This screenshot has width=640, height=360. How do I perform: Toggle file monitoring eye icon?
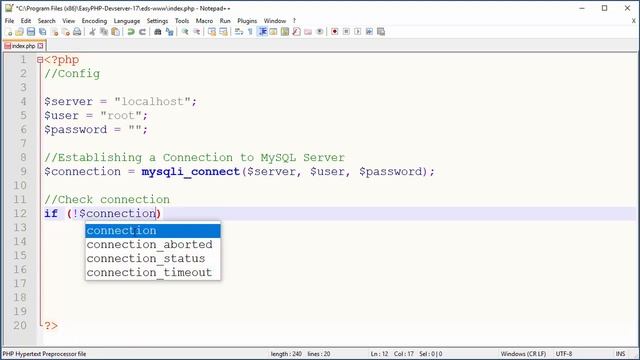[320, 32]
